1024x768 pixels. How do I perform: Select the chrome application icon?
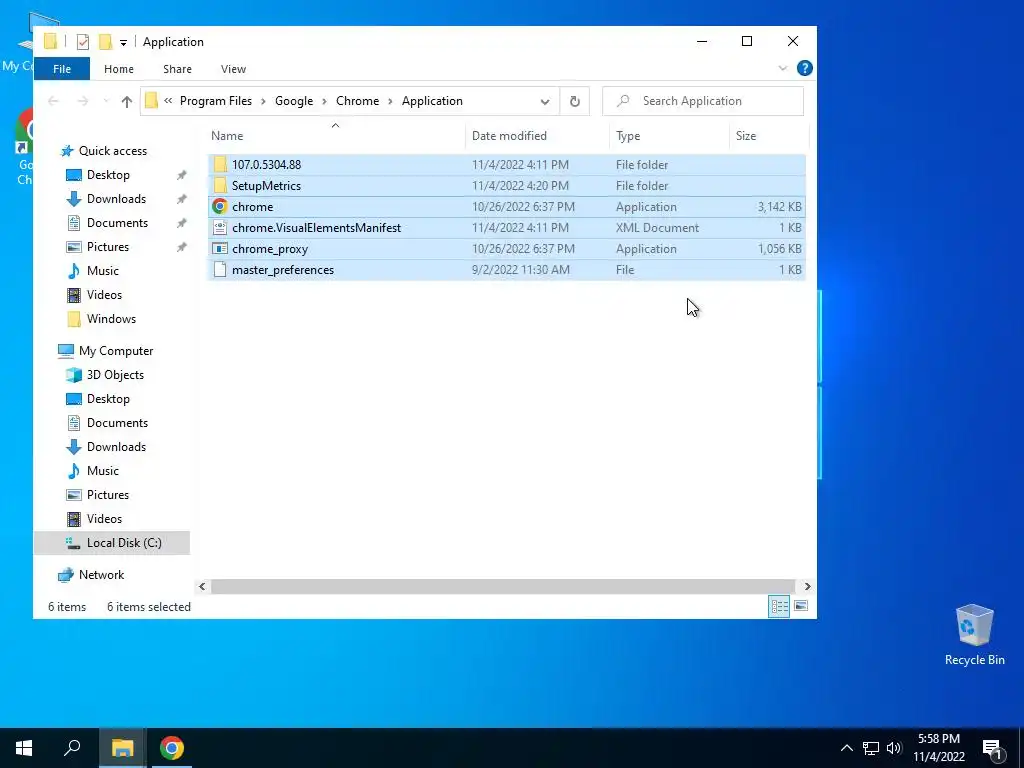(x=220, y=206)
